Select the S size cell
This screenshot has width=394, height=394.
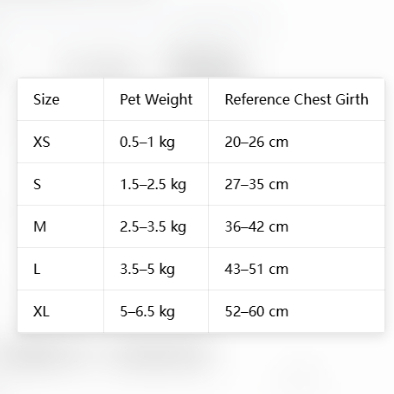[x=60, y=184]
